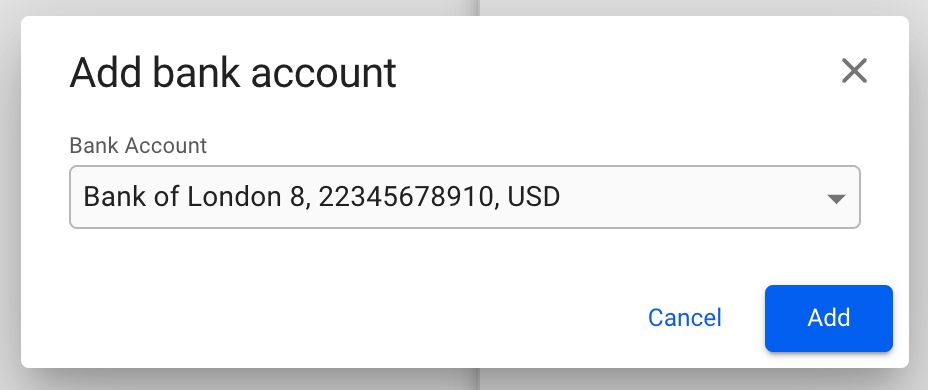Screen dimensions: 928x390
Task: Open the Bank of London 8 combo box
Action: (465, 197)
